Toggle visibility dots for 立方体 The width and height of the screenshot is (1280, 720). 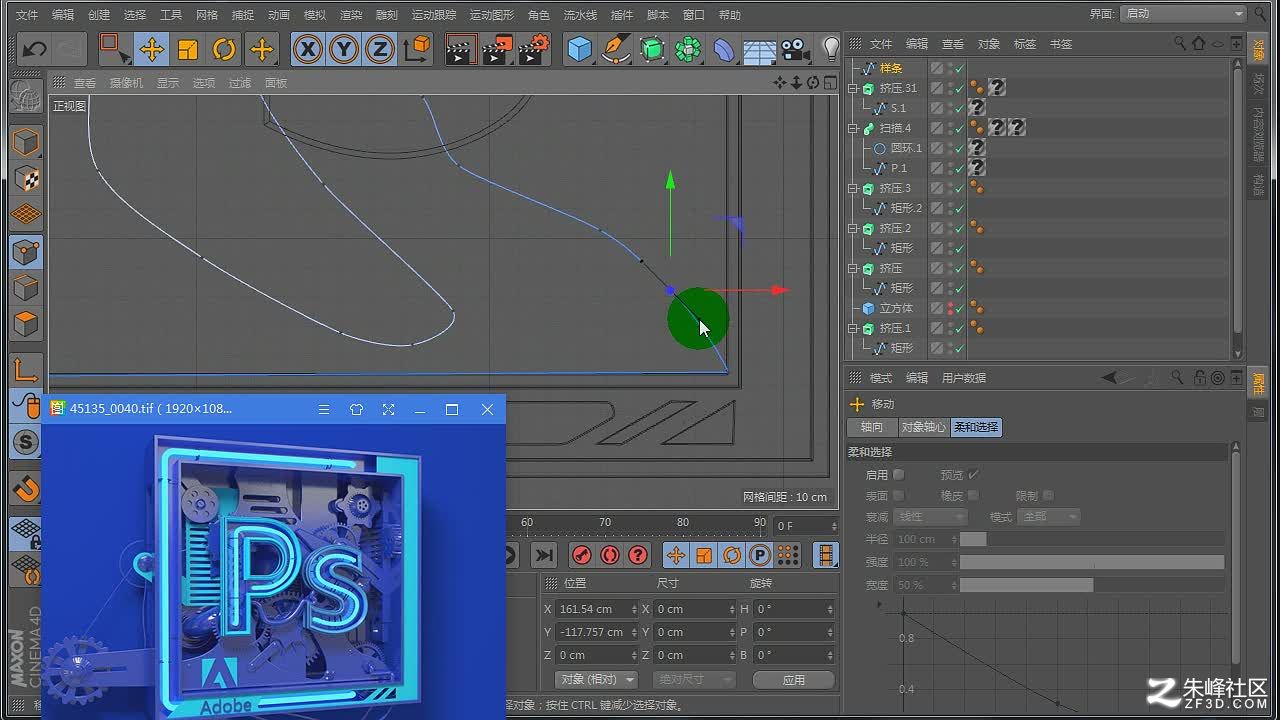[950, 308]
